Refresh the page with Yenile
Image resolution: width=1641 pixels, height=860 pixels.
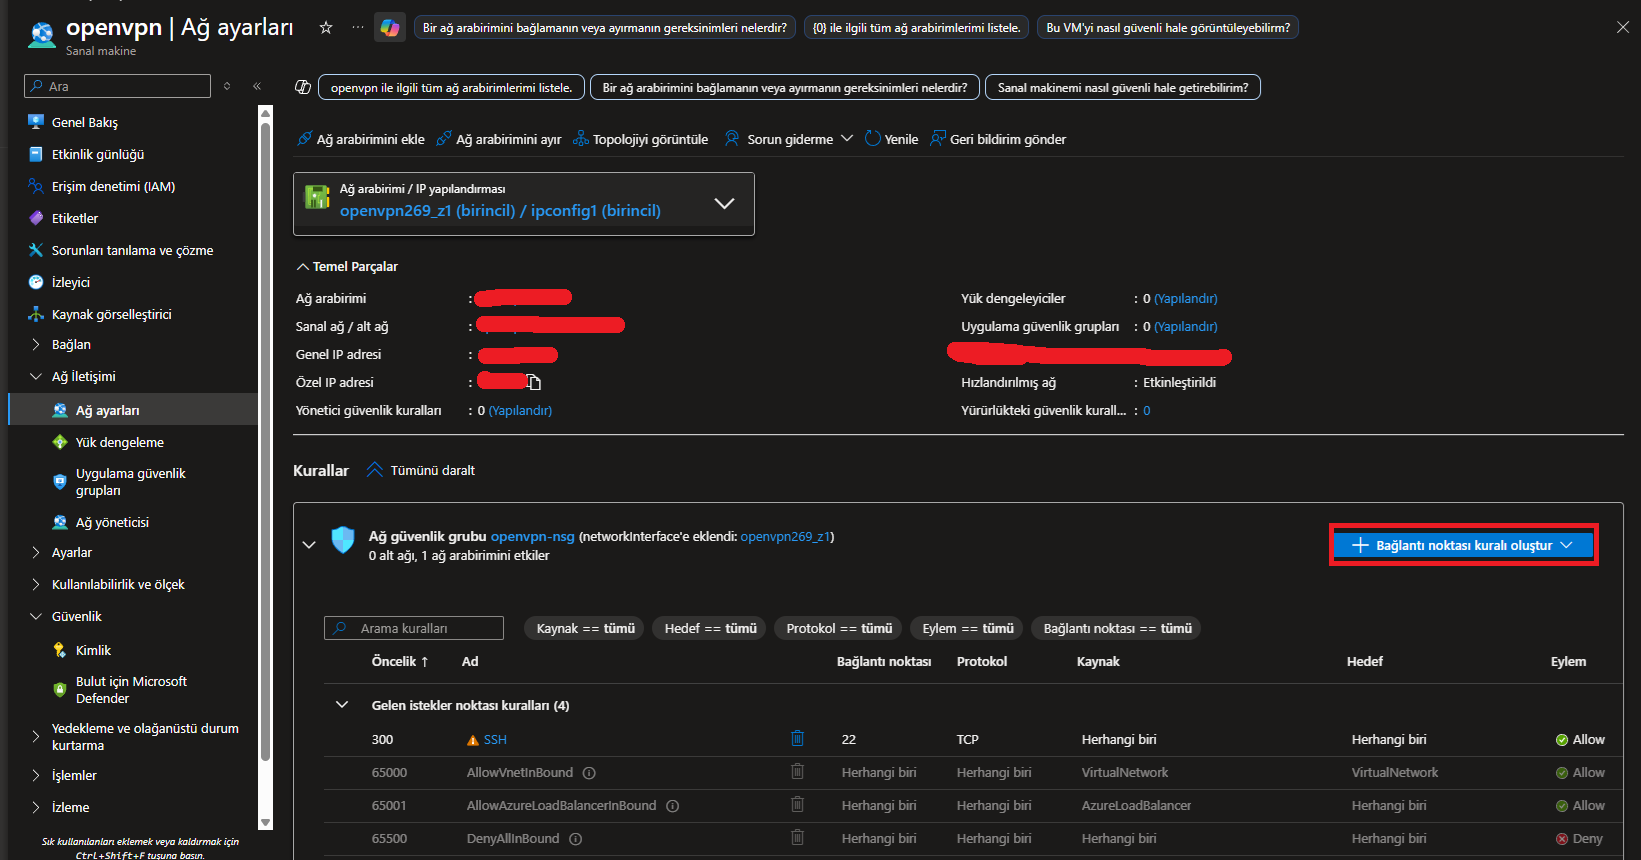coord(891,139)
